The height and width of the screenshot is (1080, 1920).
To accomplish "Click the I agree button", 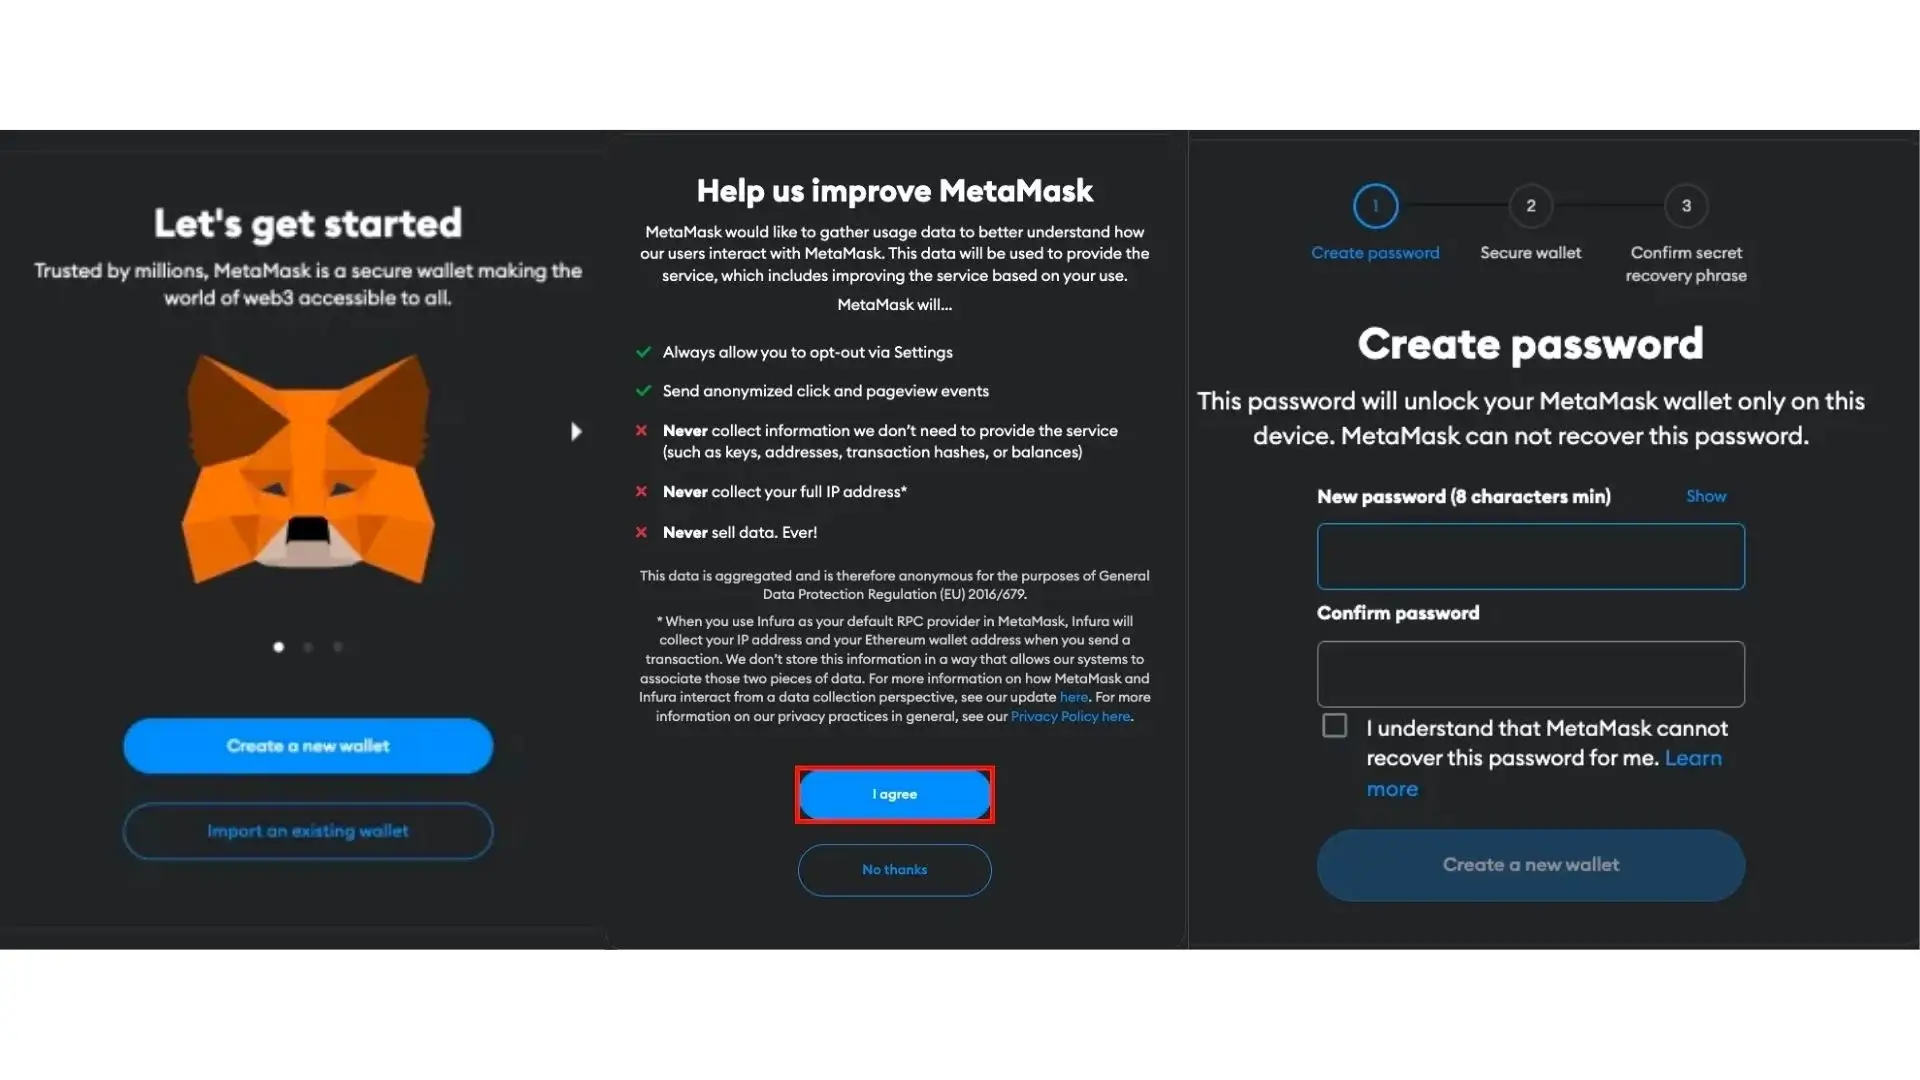I will click(894, 794).
